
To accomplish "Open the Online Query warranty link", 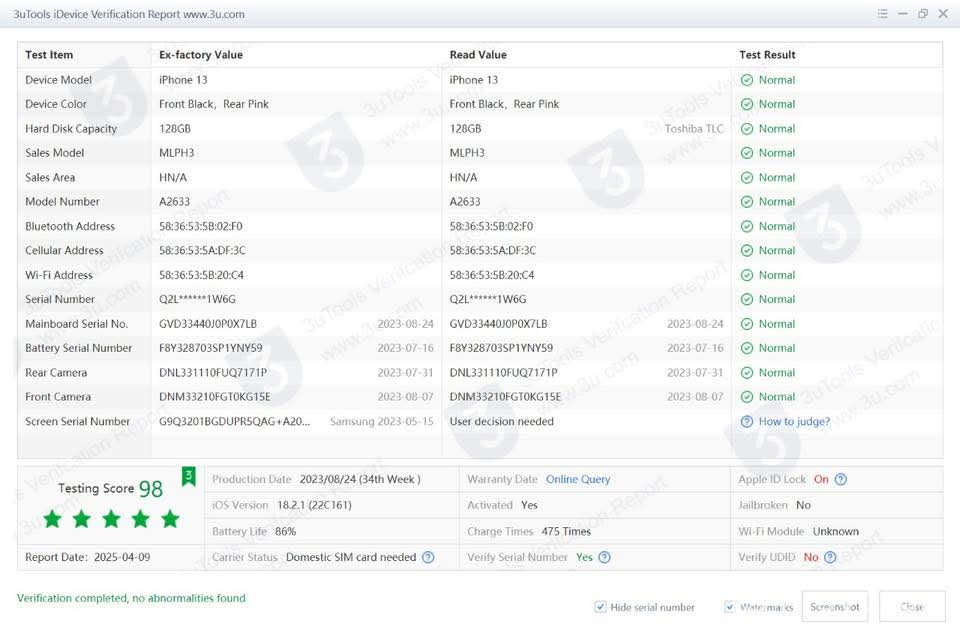I will (x=578, y=479).
